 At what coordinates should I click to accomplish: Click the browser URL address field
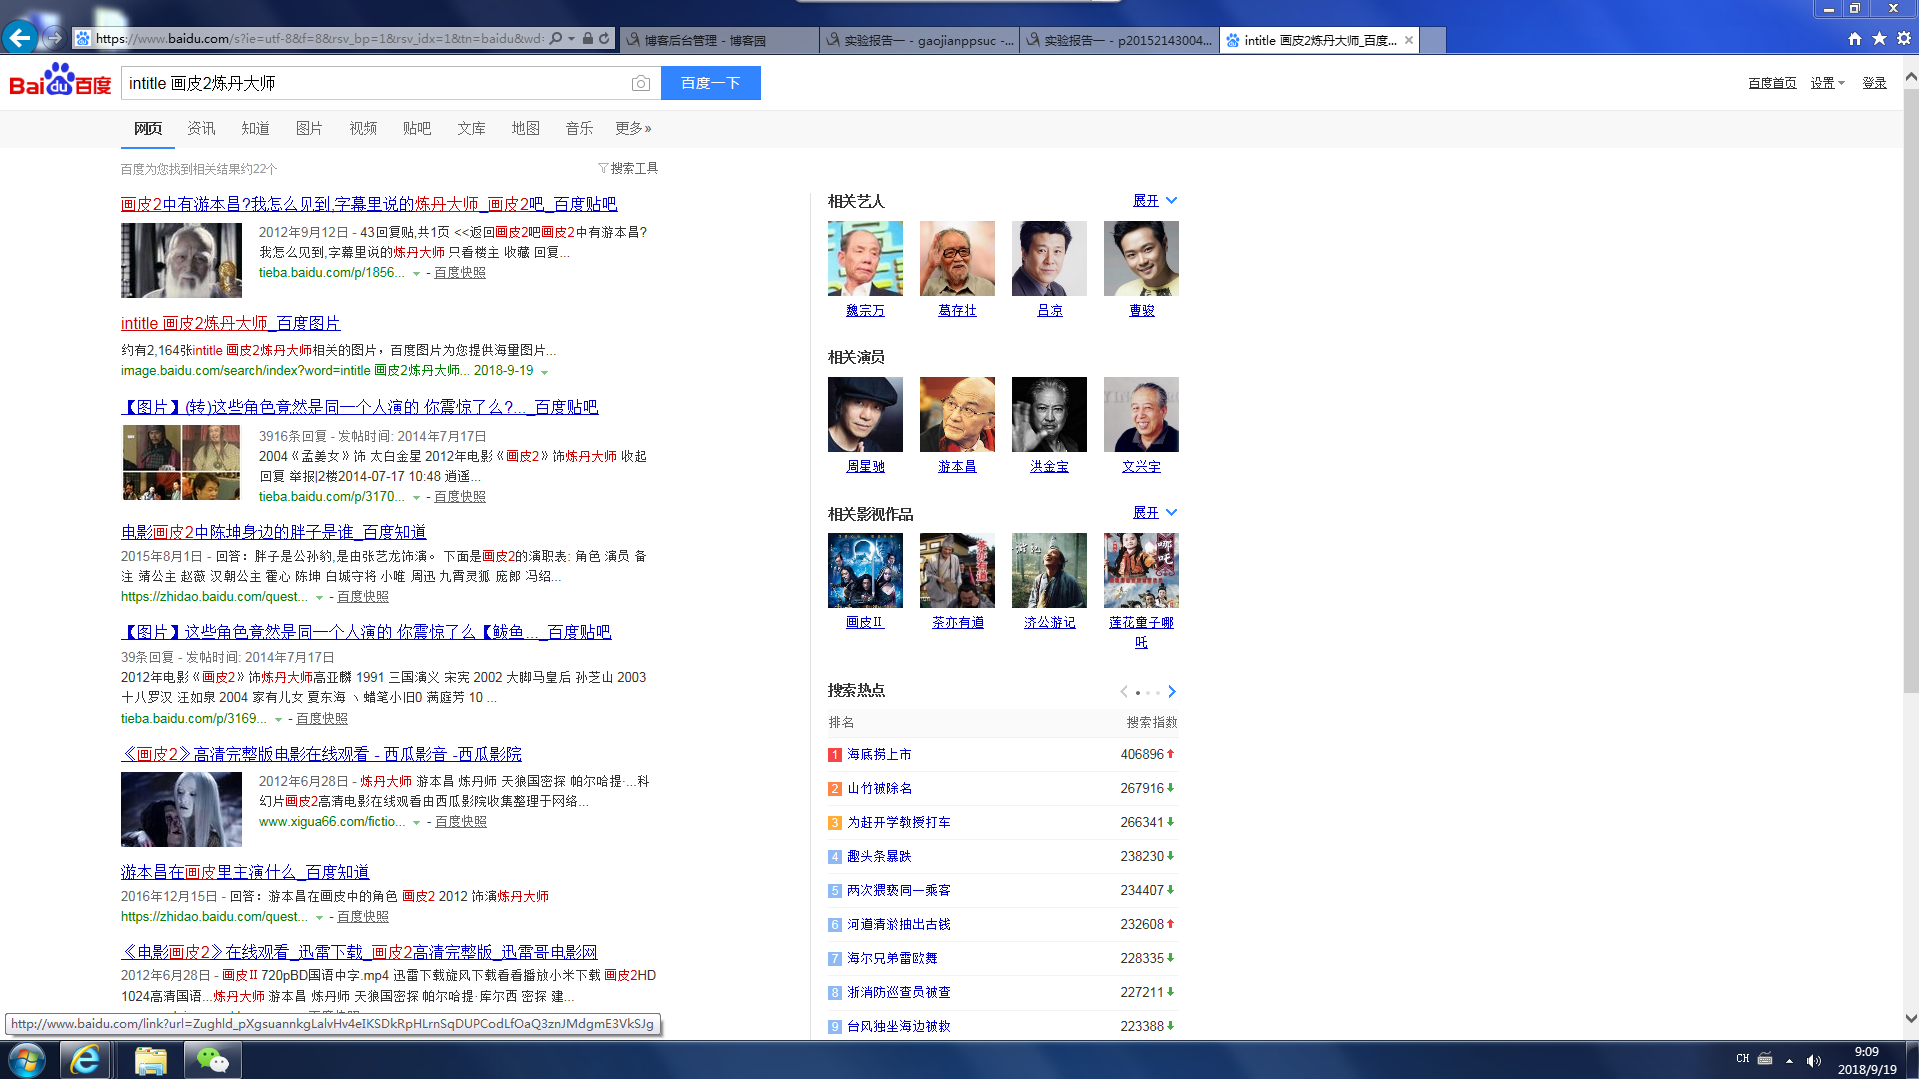(x=320, y=39)
